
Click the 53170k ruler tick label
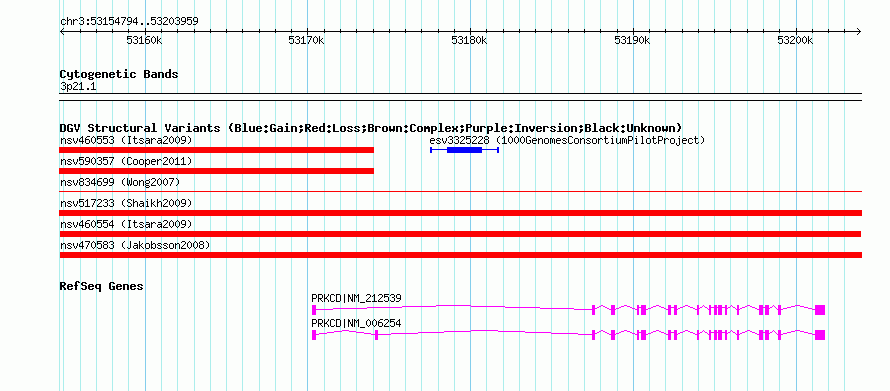(x=307, y=40)
